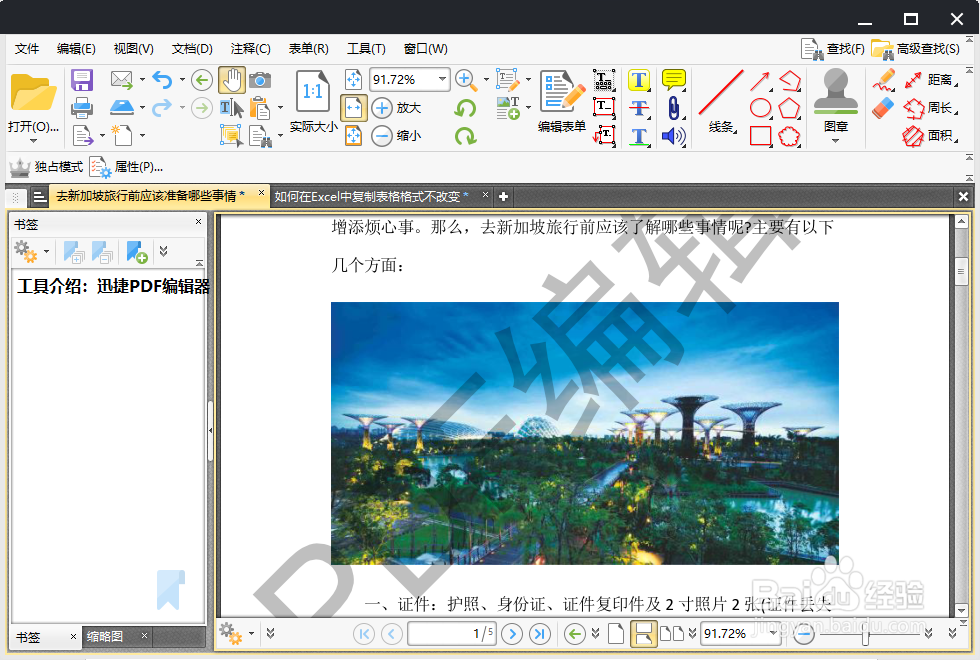Select the Cloud shape tool
Screen dimensions: 980x660
point(789,136)
